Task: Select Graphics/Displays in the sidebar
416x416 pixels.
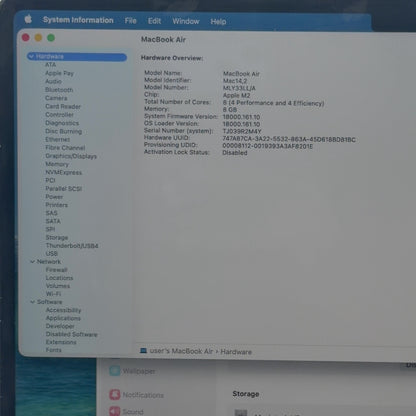Action: pyautogui.click(x=71, y=156)
